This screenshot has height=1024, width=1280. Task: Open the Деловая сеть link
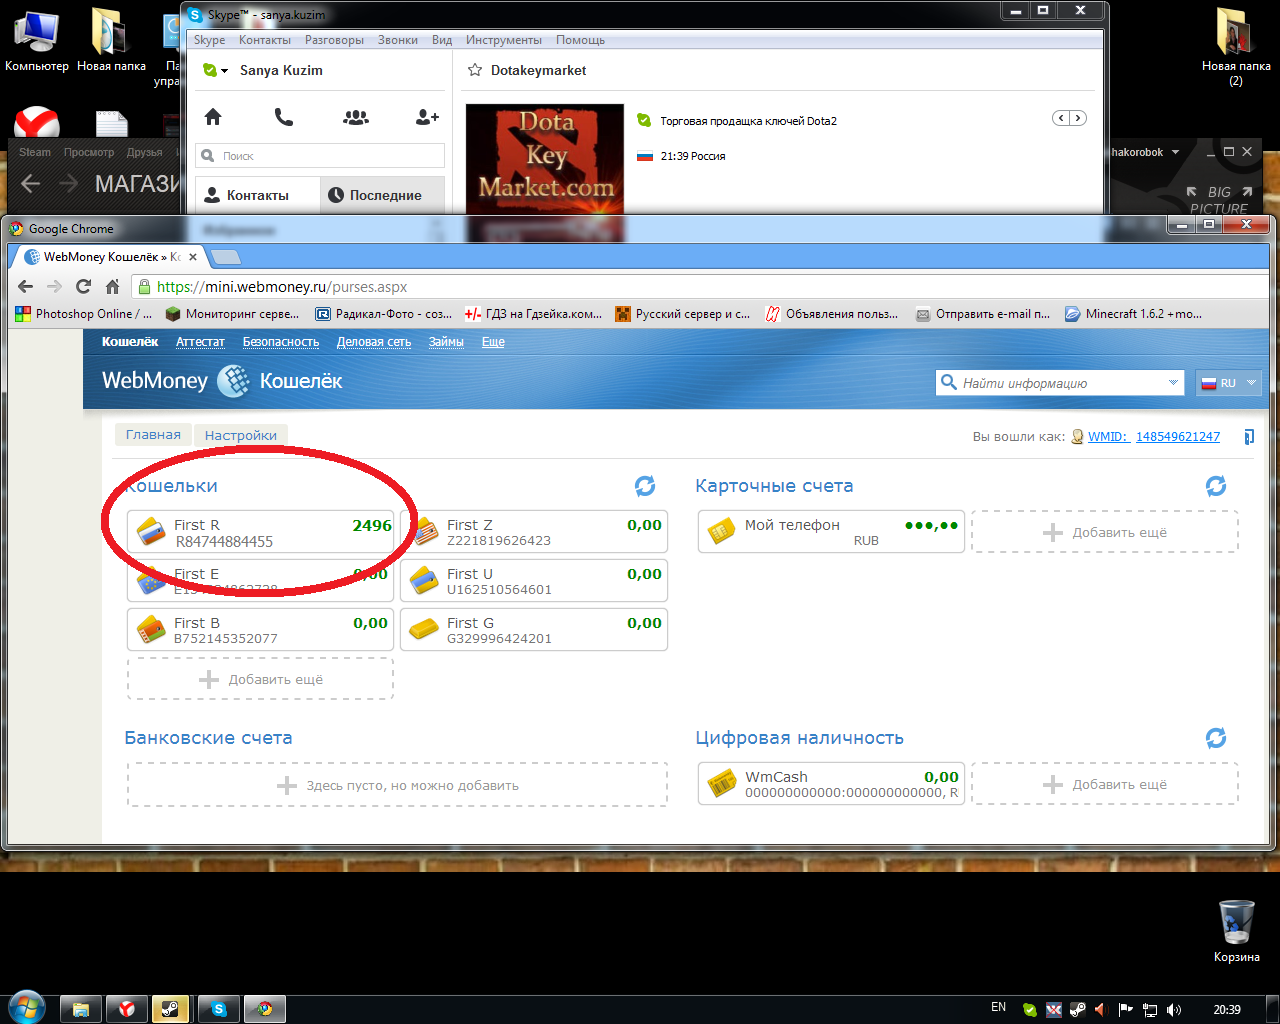pyautogui.click(x=374, y=342)
